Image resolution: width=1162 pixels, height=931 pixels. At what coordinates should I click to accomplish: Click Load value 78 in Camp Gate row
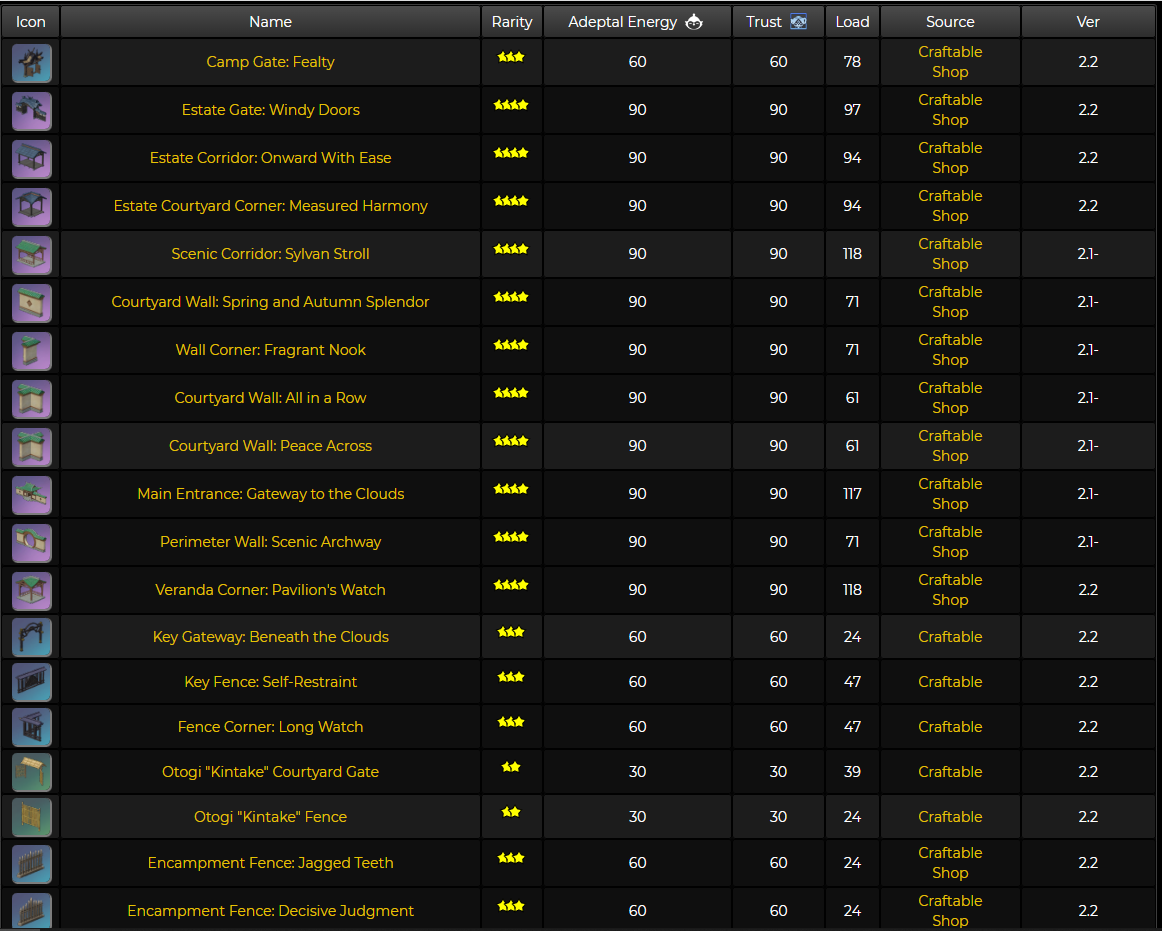[852, 62]
